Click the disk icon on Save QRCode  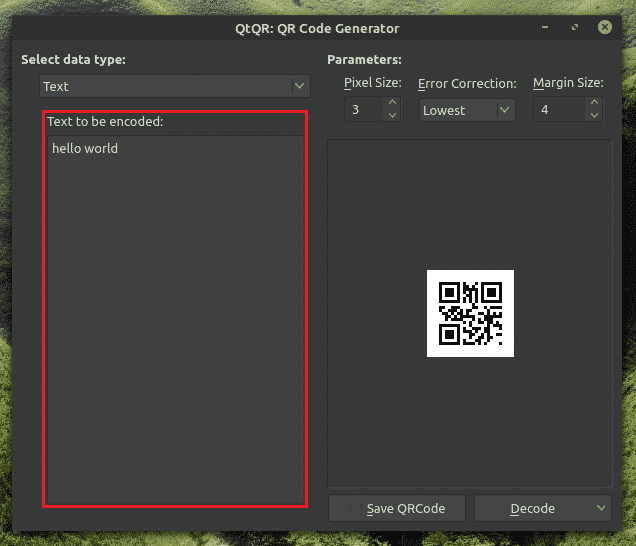pyautogui.click(x=355, y=508)
